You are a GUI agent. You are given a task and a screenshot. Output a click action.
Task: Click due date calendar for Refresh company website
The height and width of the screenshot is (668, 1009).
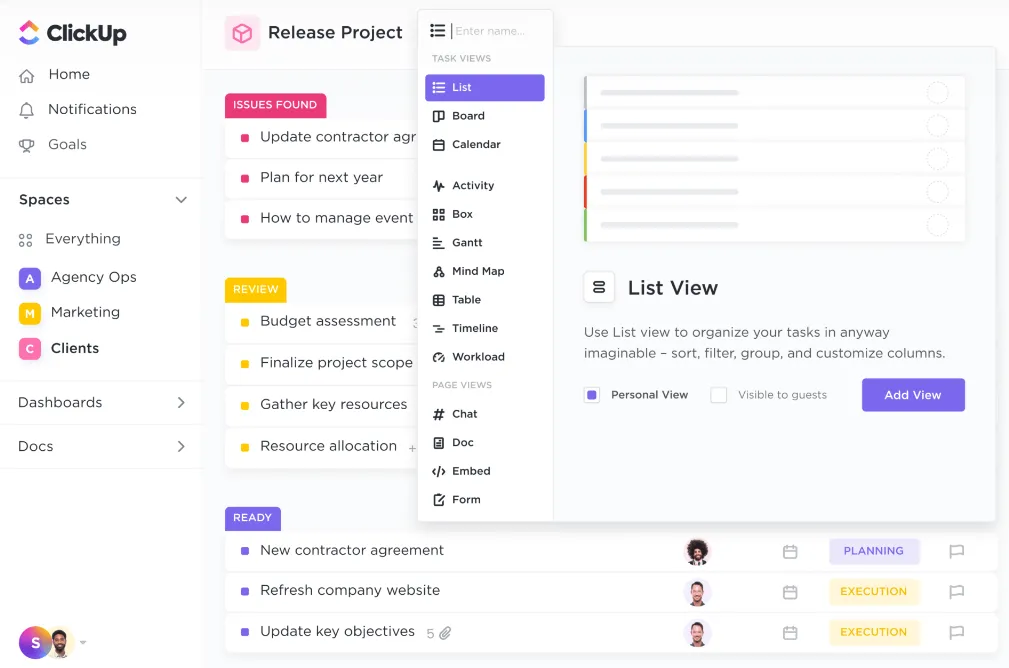pyautogui.click(x=790, y=592)
